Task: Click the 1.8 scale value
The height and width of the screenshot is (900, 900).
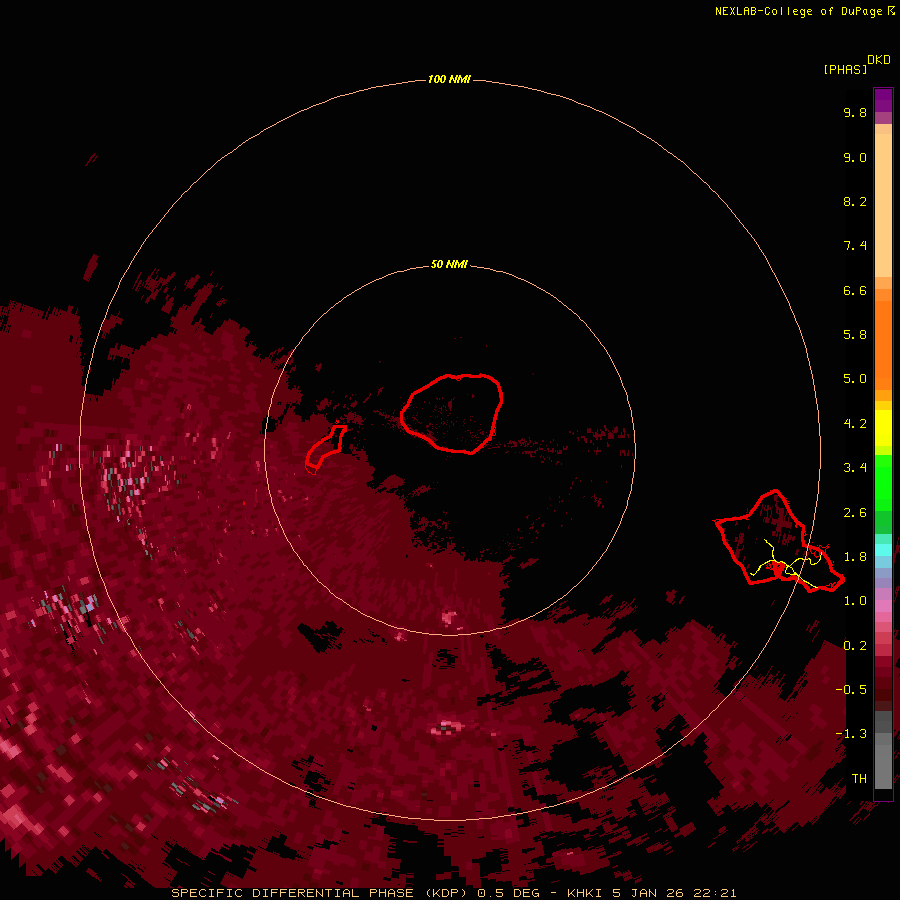Action: pyautogui.click(x=855, y=557)
